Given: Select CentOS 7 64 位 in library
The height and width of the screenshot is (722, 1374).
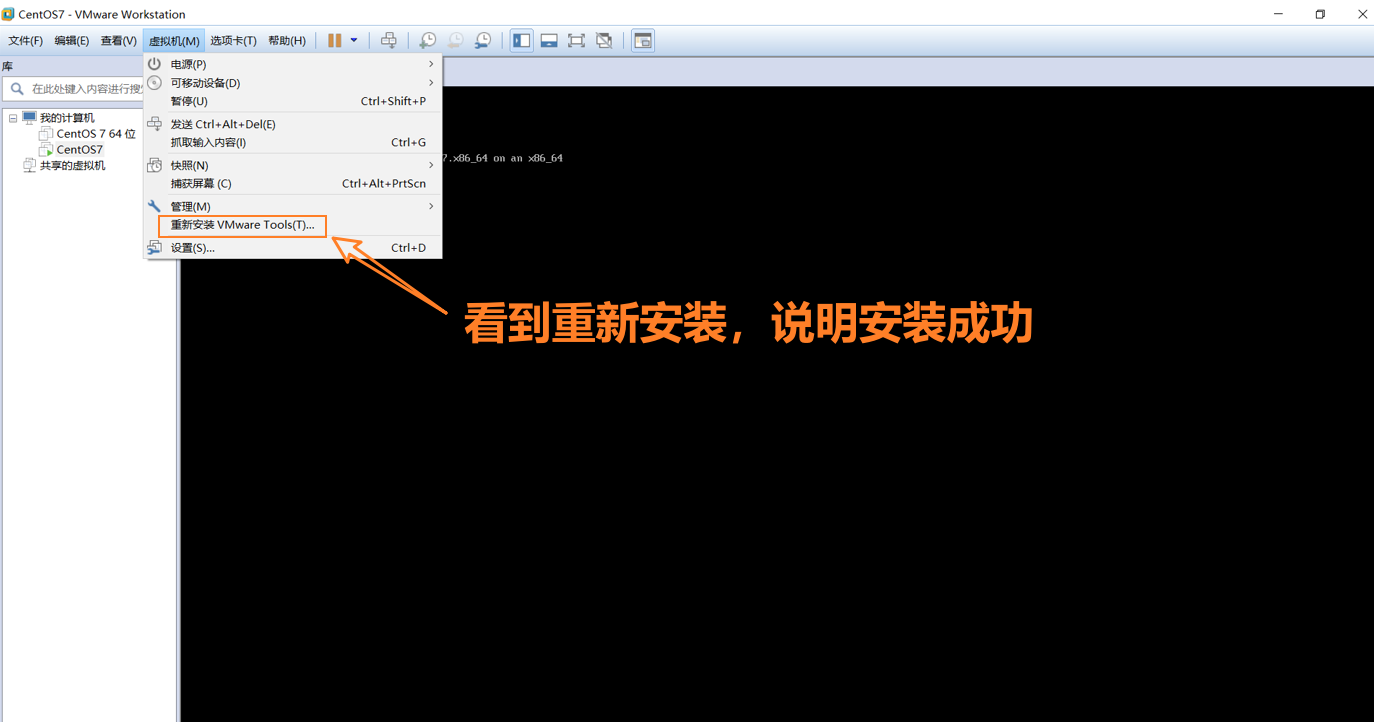Looking at the screenshot, I should point(96,134).
